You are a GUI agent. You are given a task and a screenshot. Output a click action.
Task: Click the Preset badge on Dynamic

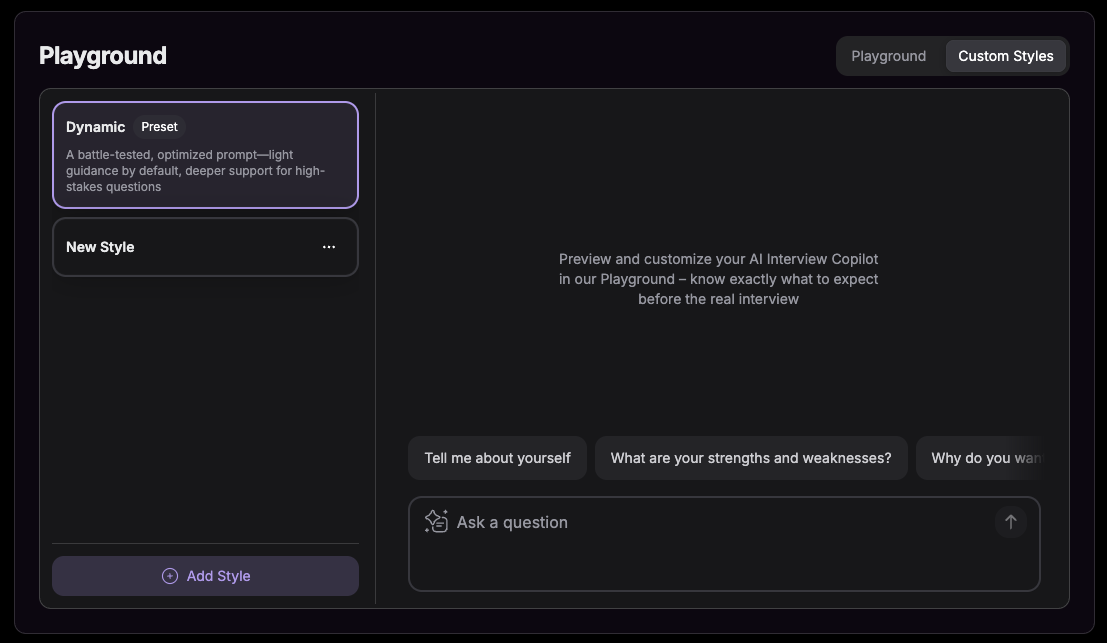(159, 127)
